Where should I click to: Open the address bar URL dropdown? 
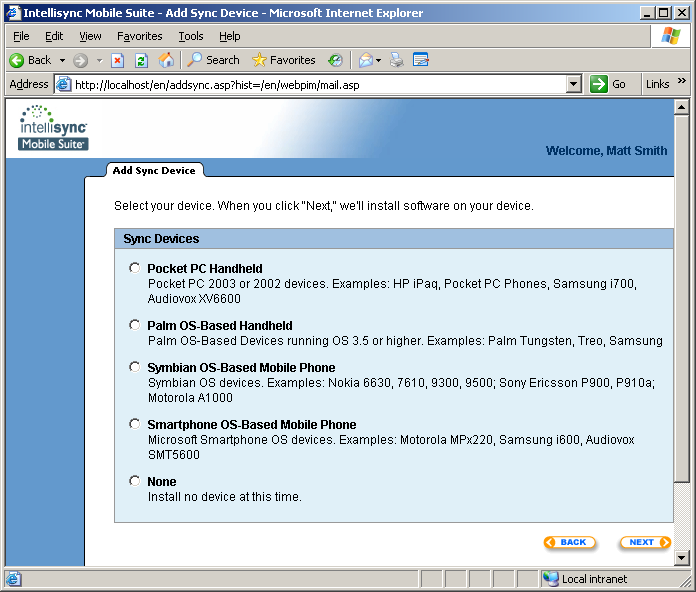[x=573, y=84]
